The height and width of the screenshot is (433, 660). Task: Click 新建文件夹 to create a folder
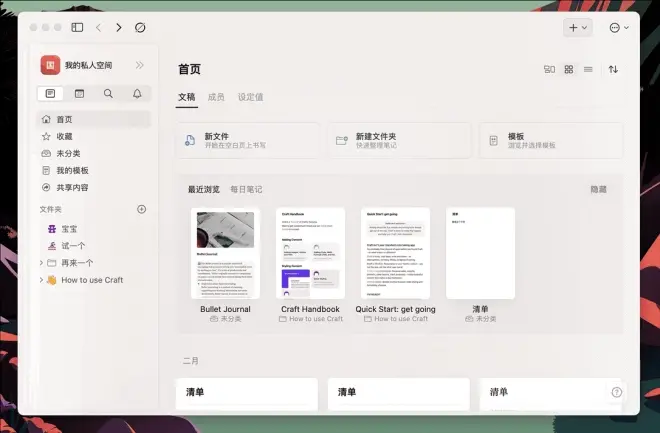click(x=399, y=141)
